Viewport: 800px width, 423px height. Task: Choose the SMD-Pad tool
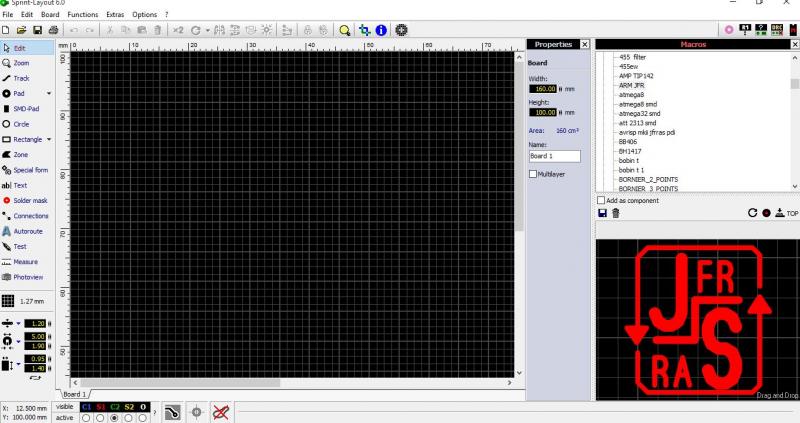(27, 109)
